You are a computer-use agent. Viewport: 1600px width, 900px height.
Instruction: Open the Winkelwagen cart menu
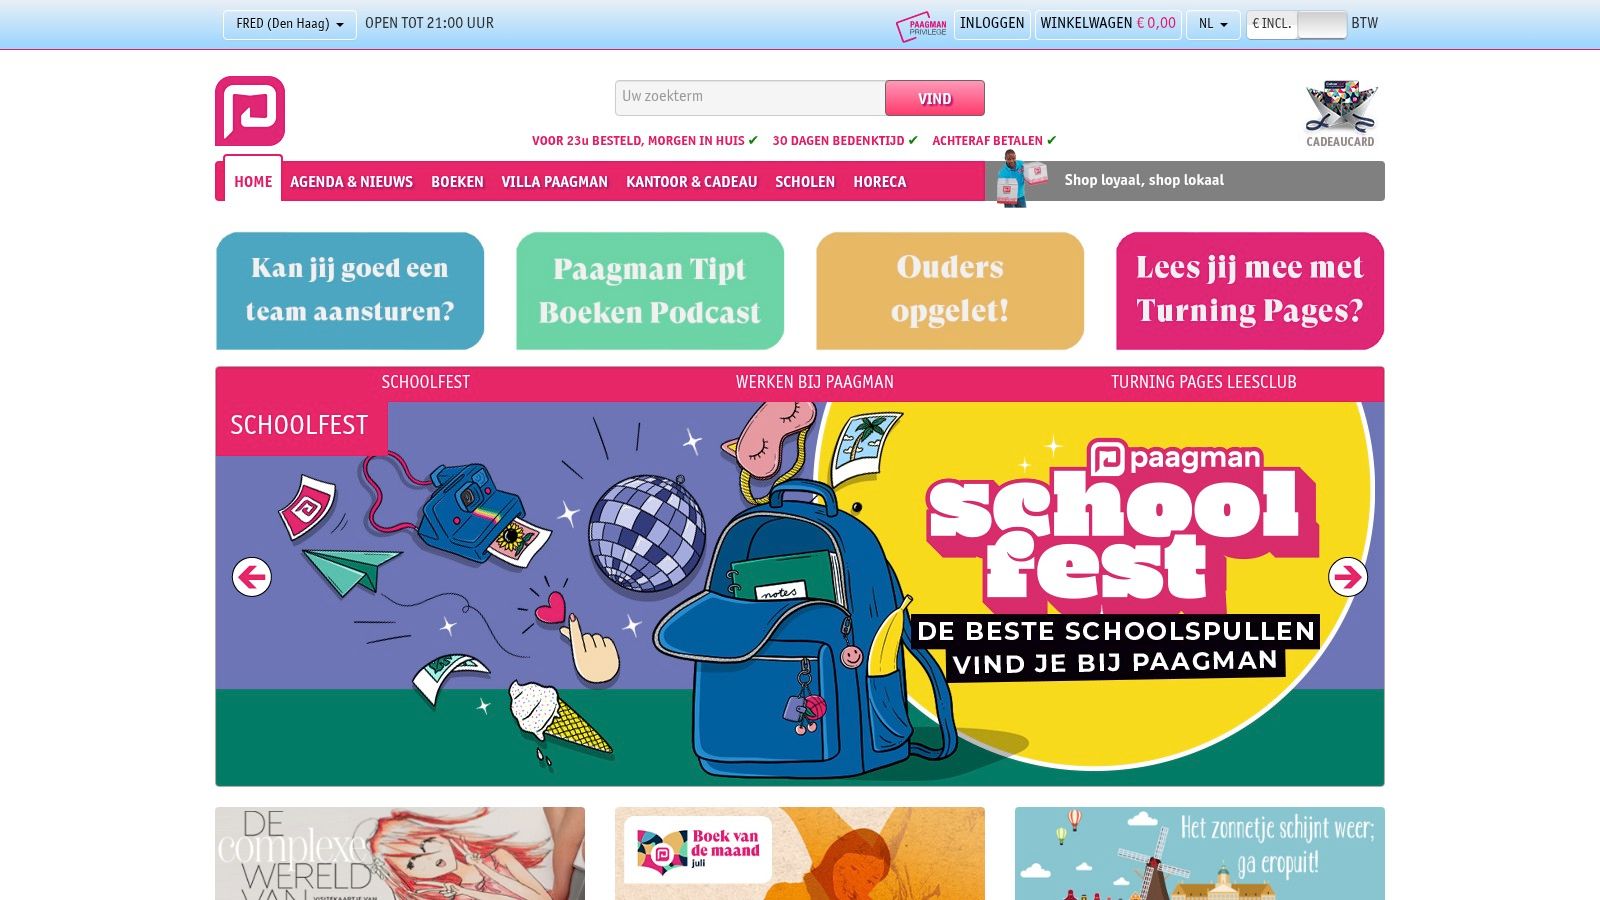1108,24
